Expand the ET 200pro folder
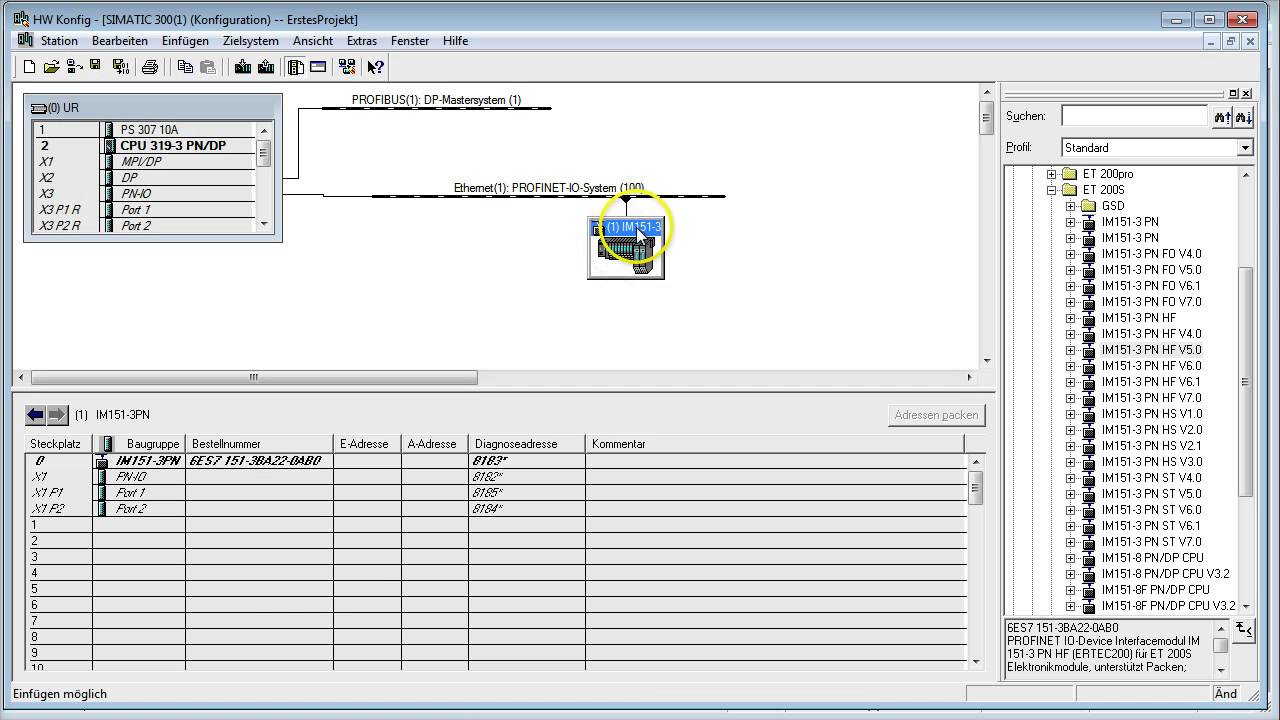This screenshot has width=1280, height=720. click(1051, 174)
